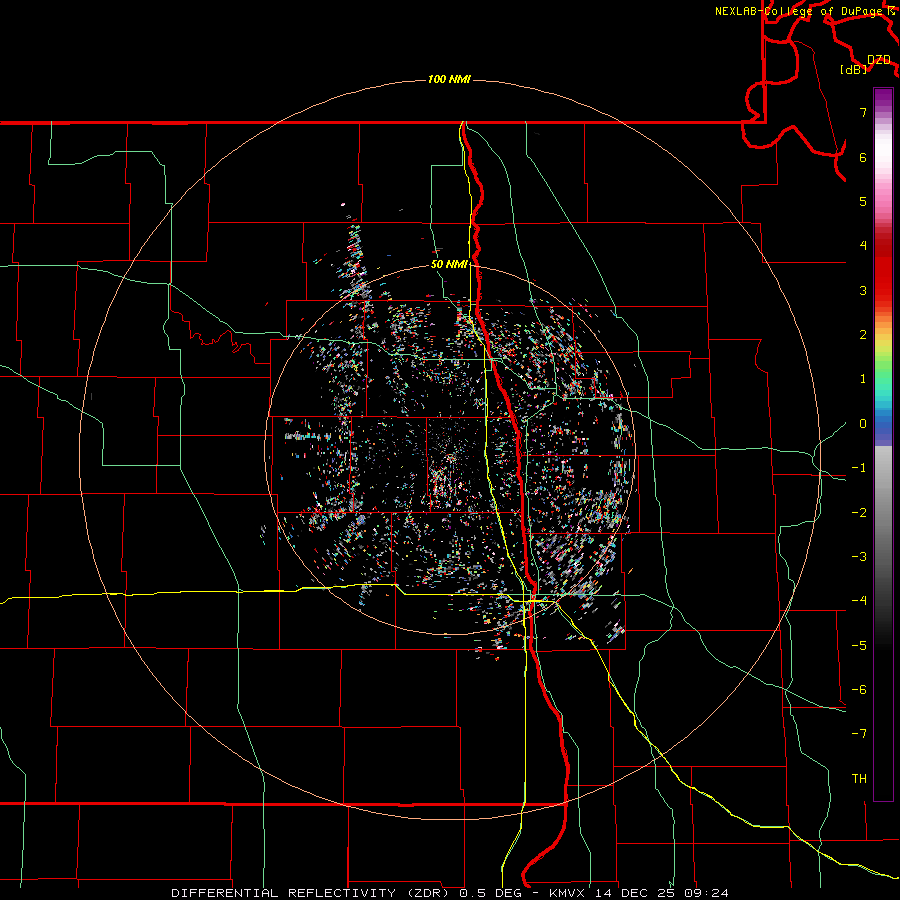The image size is (900, 900).
Task: Click the 6 dB value on colorbar
Action: coord(863,157)
